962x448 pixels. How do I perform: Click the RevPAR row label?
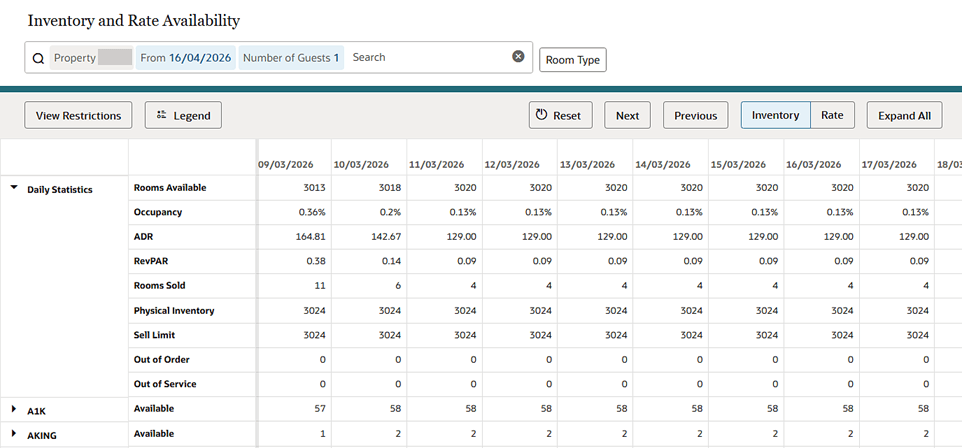[151, 261]
